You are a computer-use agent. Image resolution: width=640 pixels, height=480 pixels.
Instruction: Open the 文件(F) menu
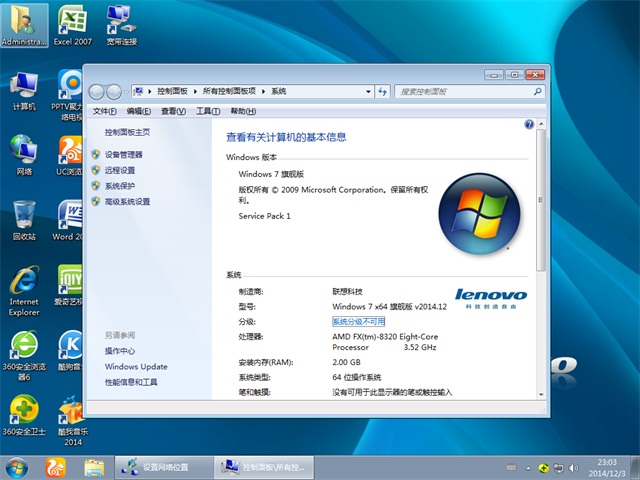[x=104, y=111]
